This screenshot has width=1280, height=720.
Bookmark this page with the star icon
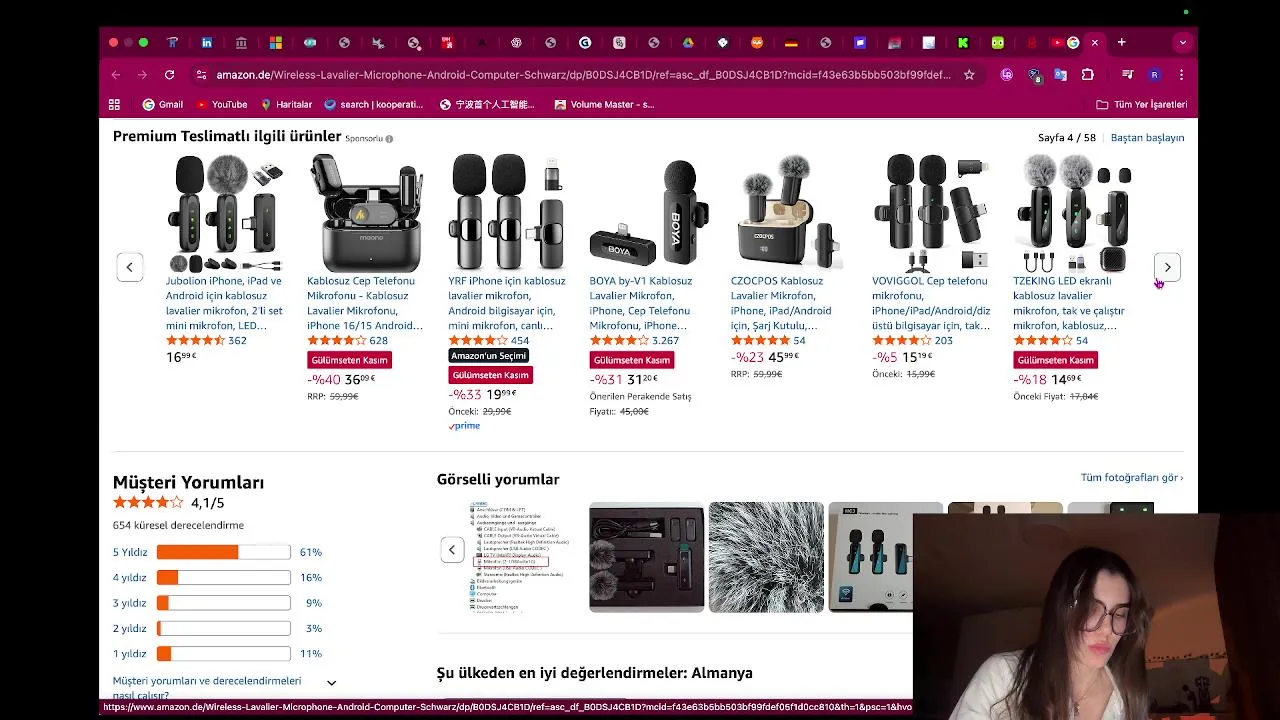tap(969, 75)
